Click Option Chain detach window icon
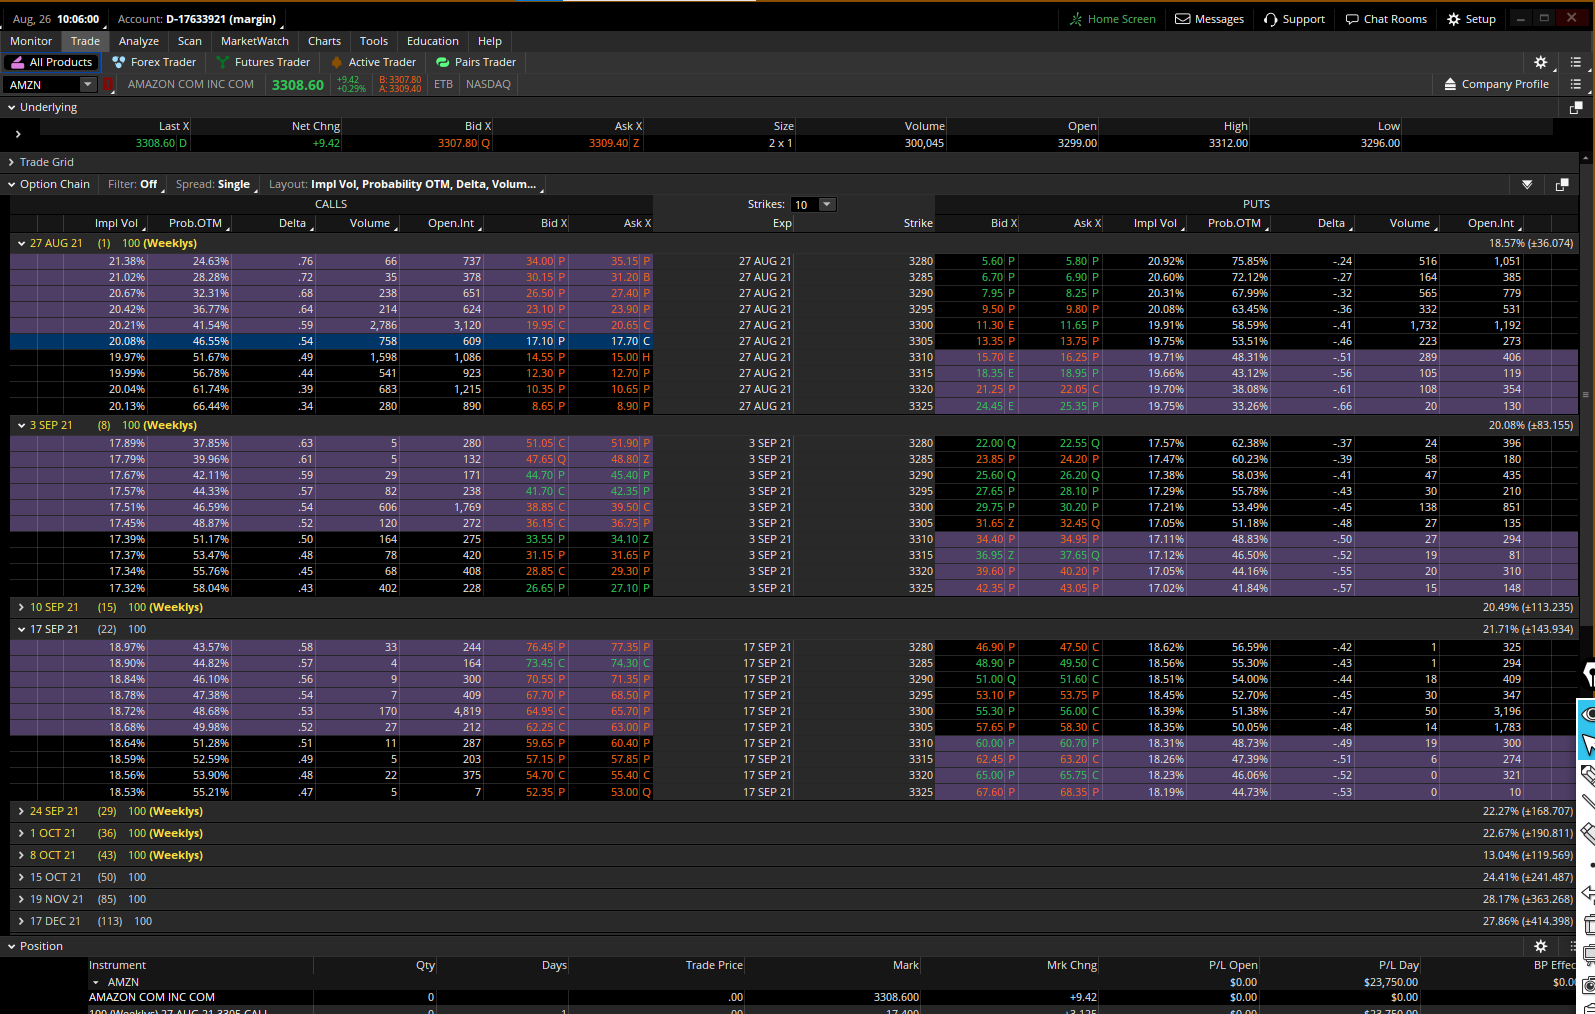This screenshot has height=1014, width=1595. (x=1562, y=184)
